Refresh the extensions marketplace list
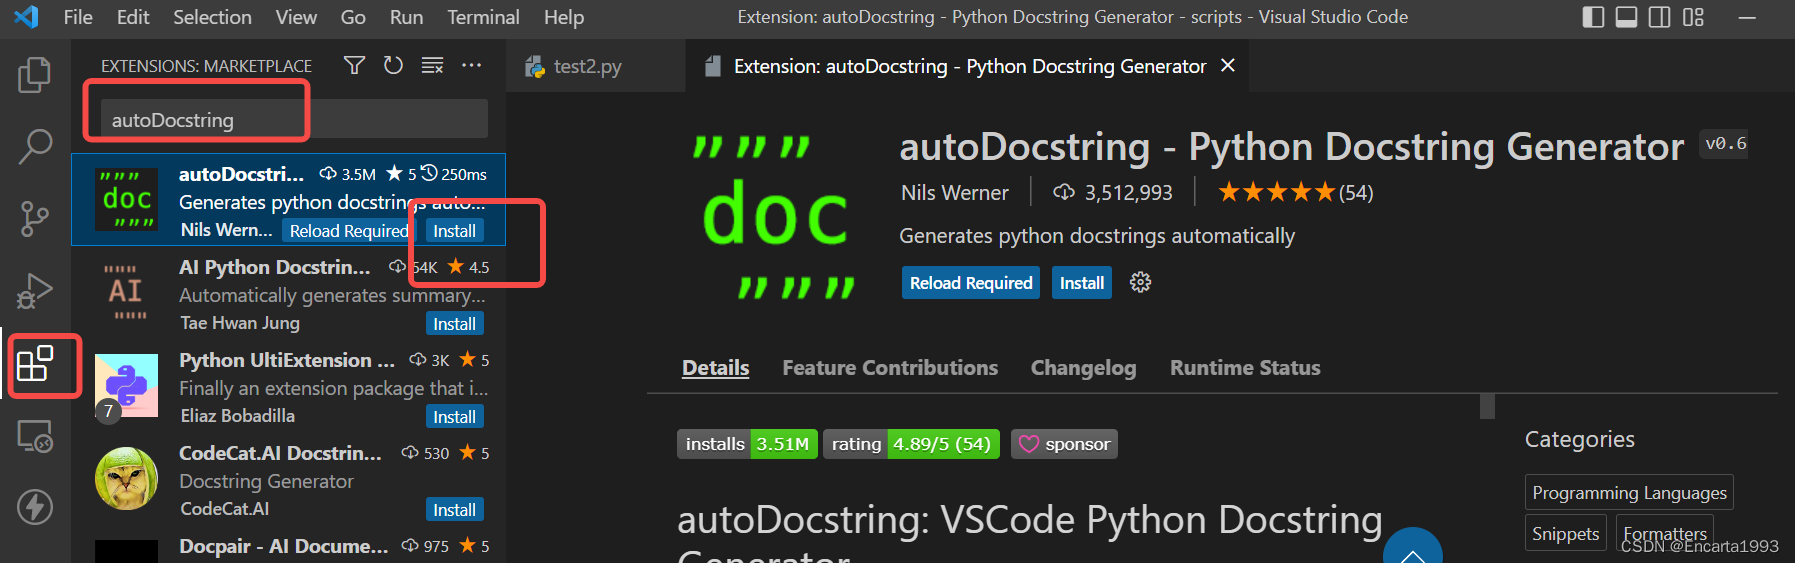 (x=393, y=66)
